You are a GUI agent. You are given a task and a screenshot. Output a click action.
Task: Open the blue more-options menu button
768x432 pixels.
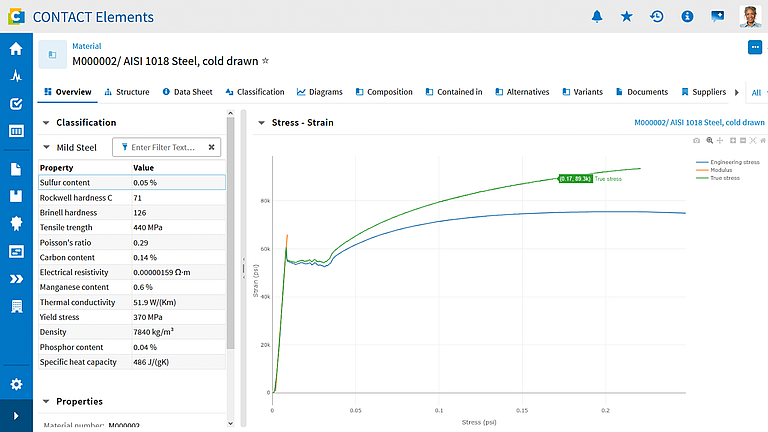[755, 48]
